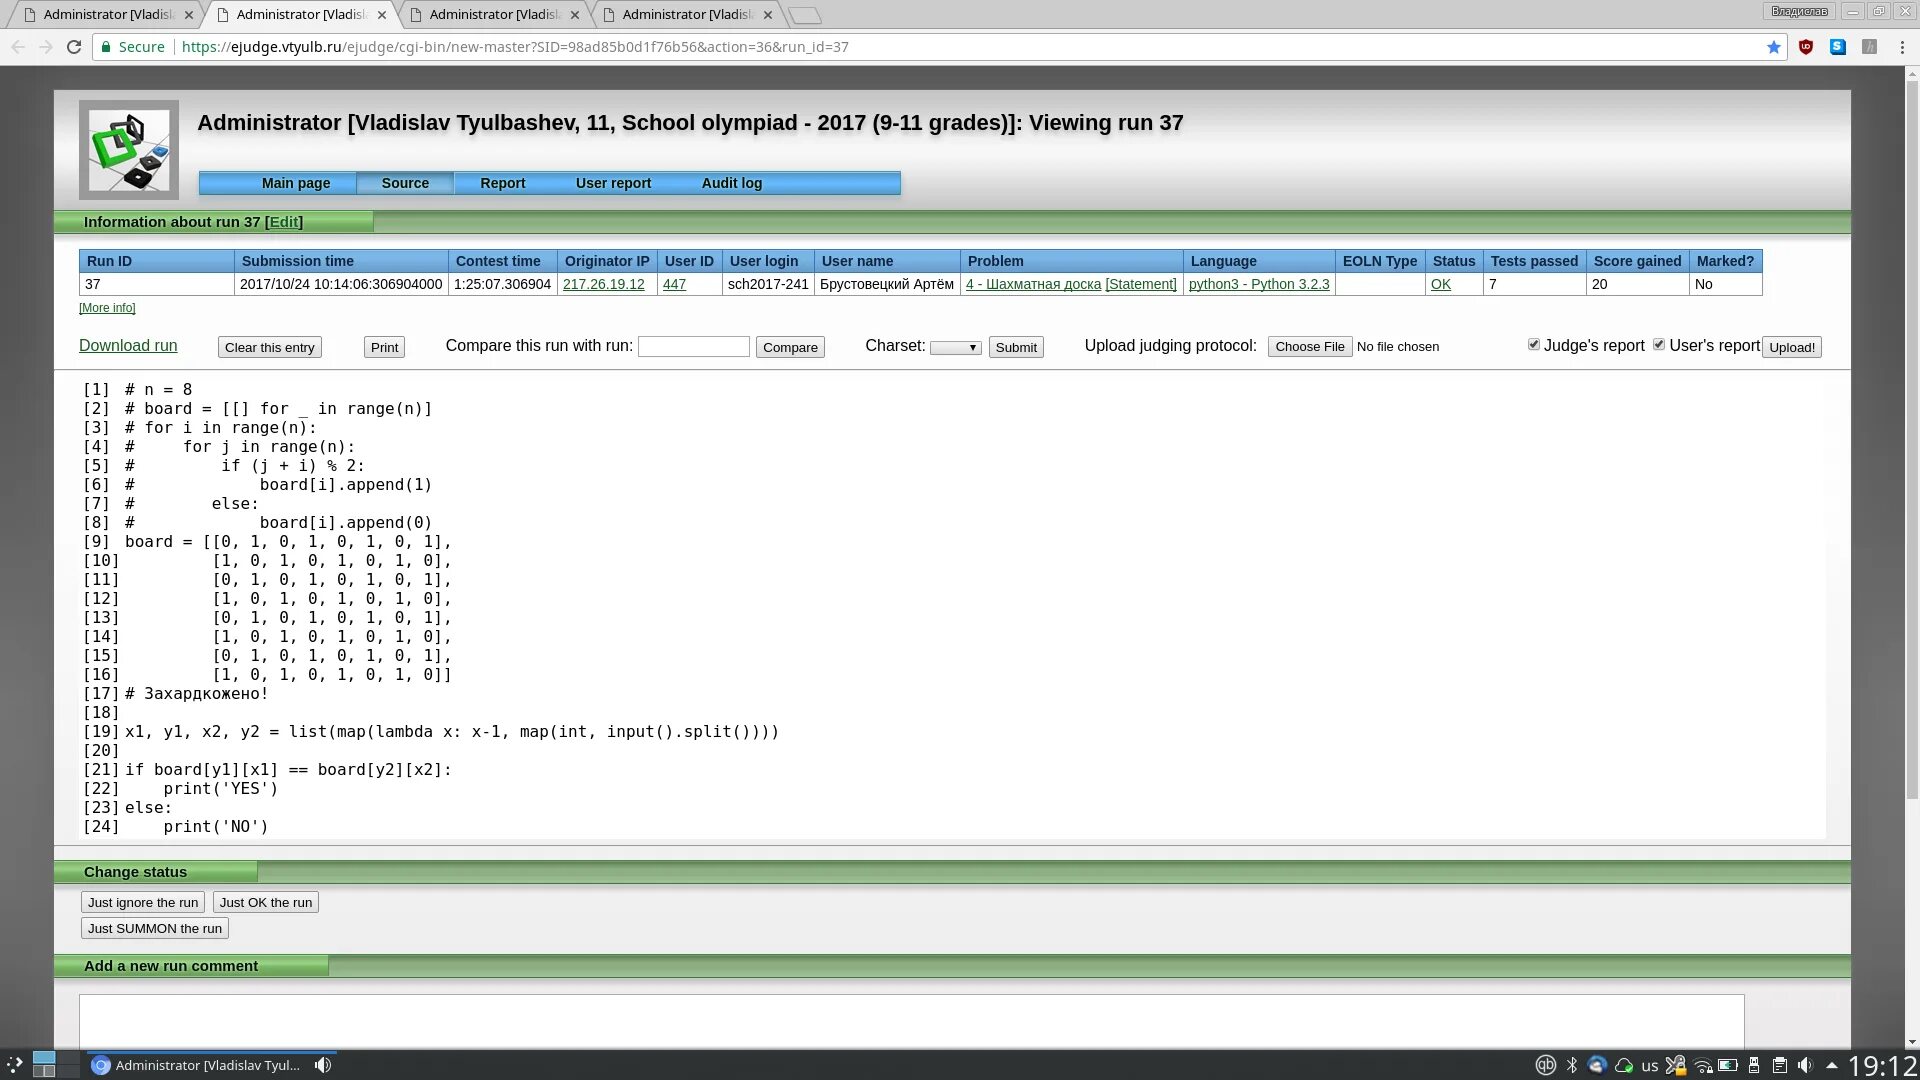Expand hidden system tray icons arrow
Screen dimensions: 1920x1080
[1832, 1065]
